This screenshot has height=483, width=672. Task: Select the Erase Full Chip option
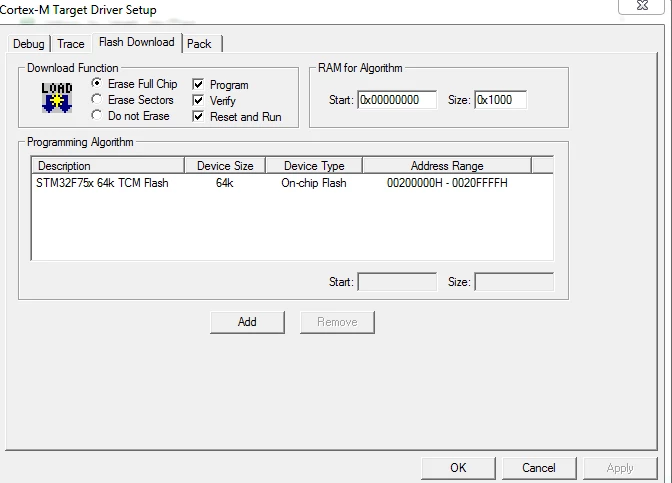96,83
